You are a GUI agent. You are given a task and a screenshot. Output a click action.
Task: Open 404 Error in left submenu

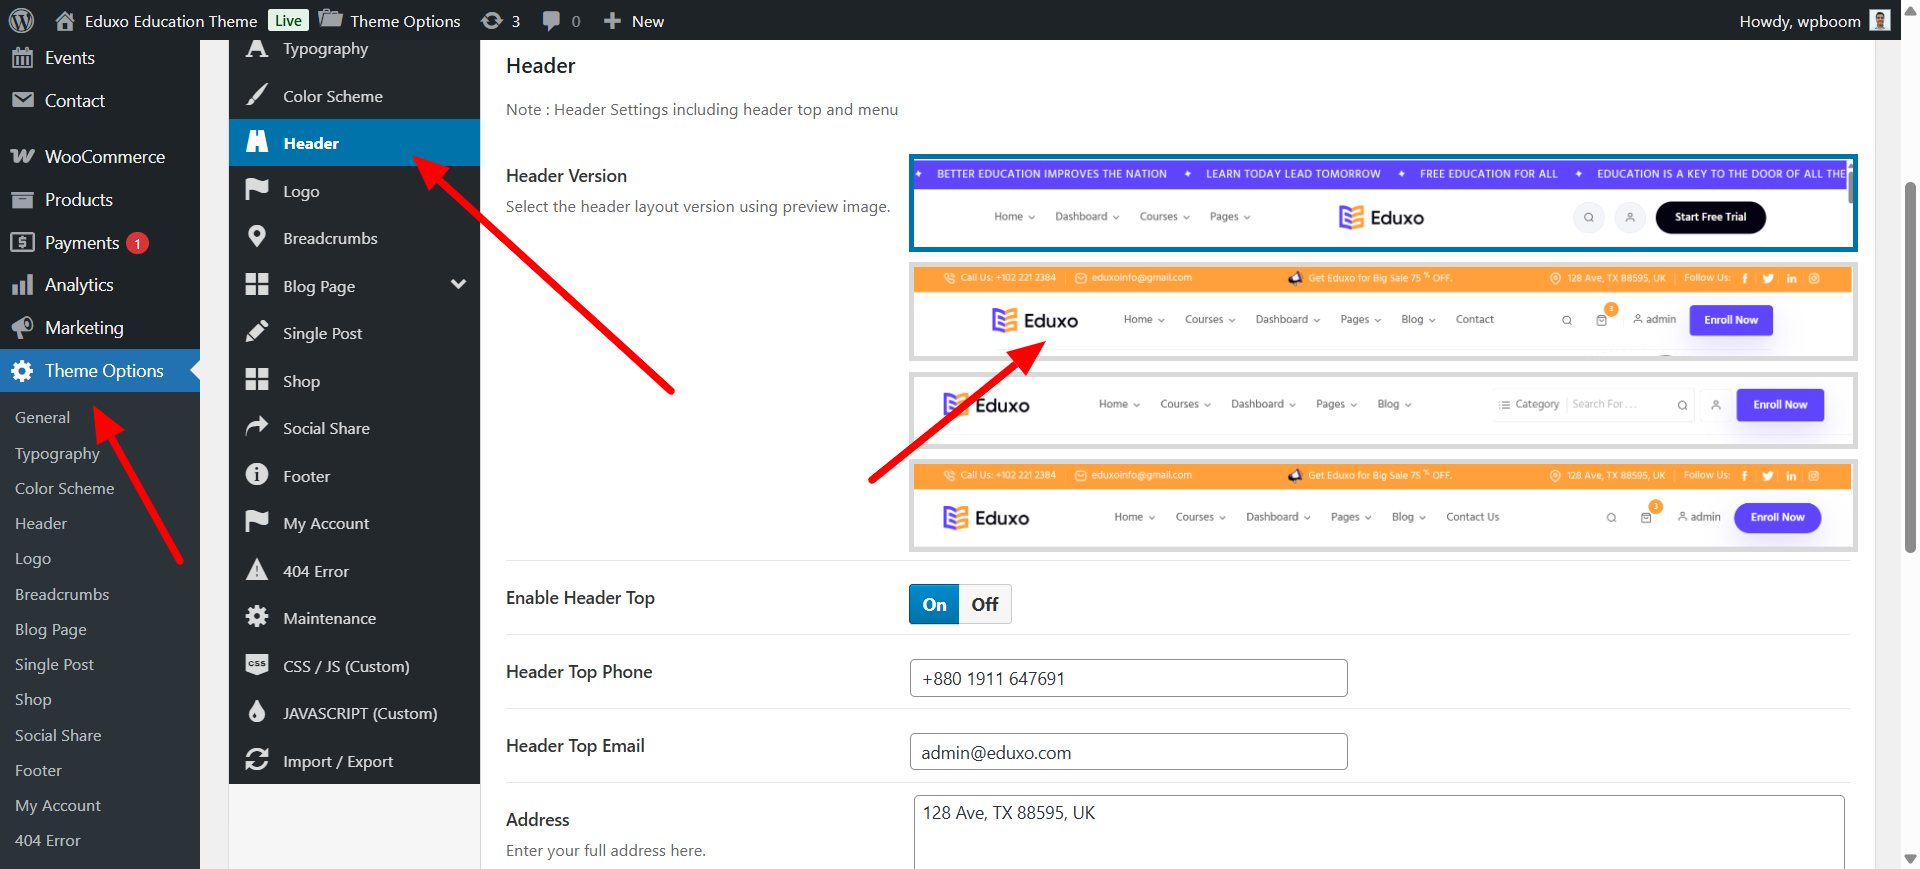pos(48,840)
